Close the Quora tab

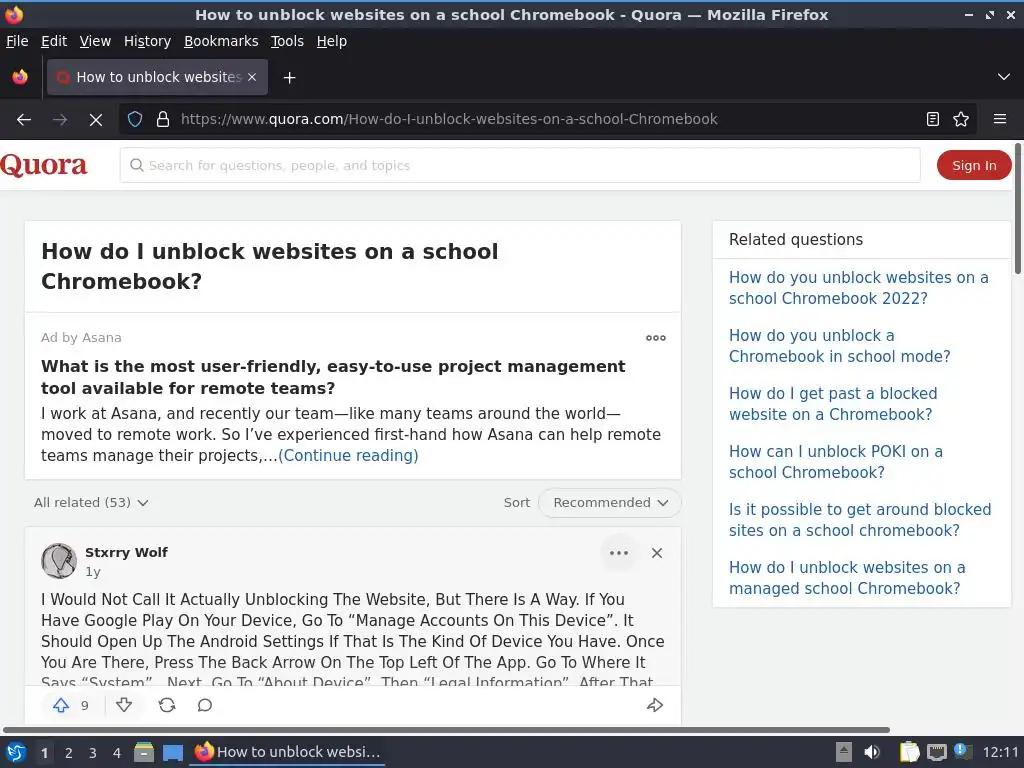click(x=252, y=77)
